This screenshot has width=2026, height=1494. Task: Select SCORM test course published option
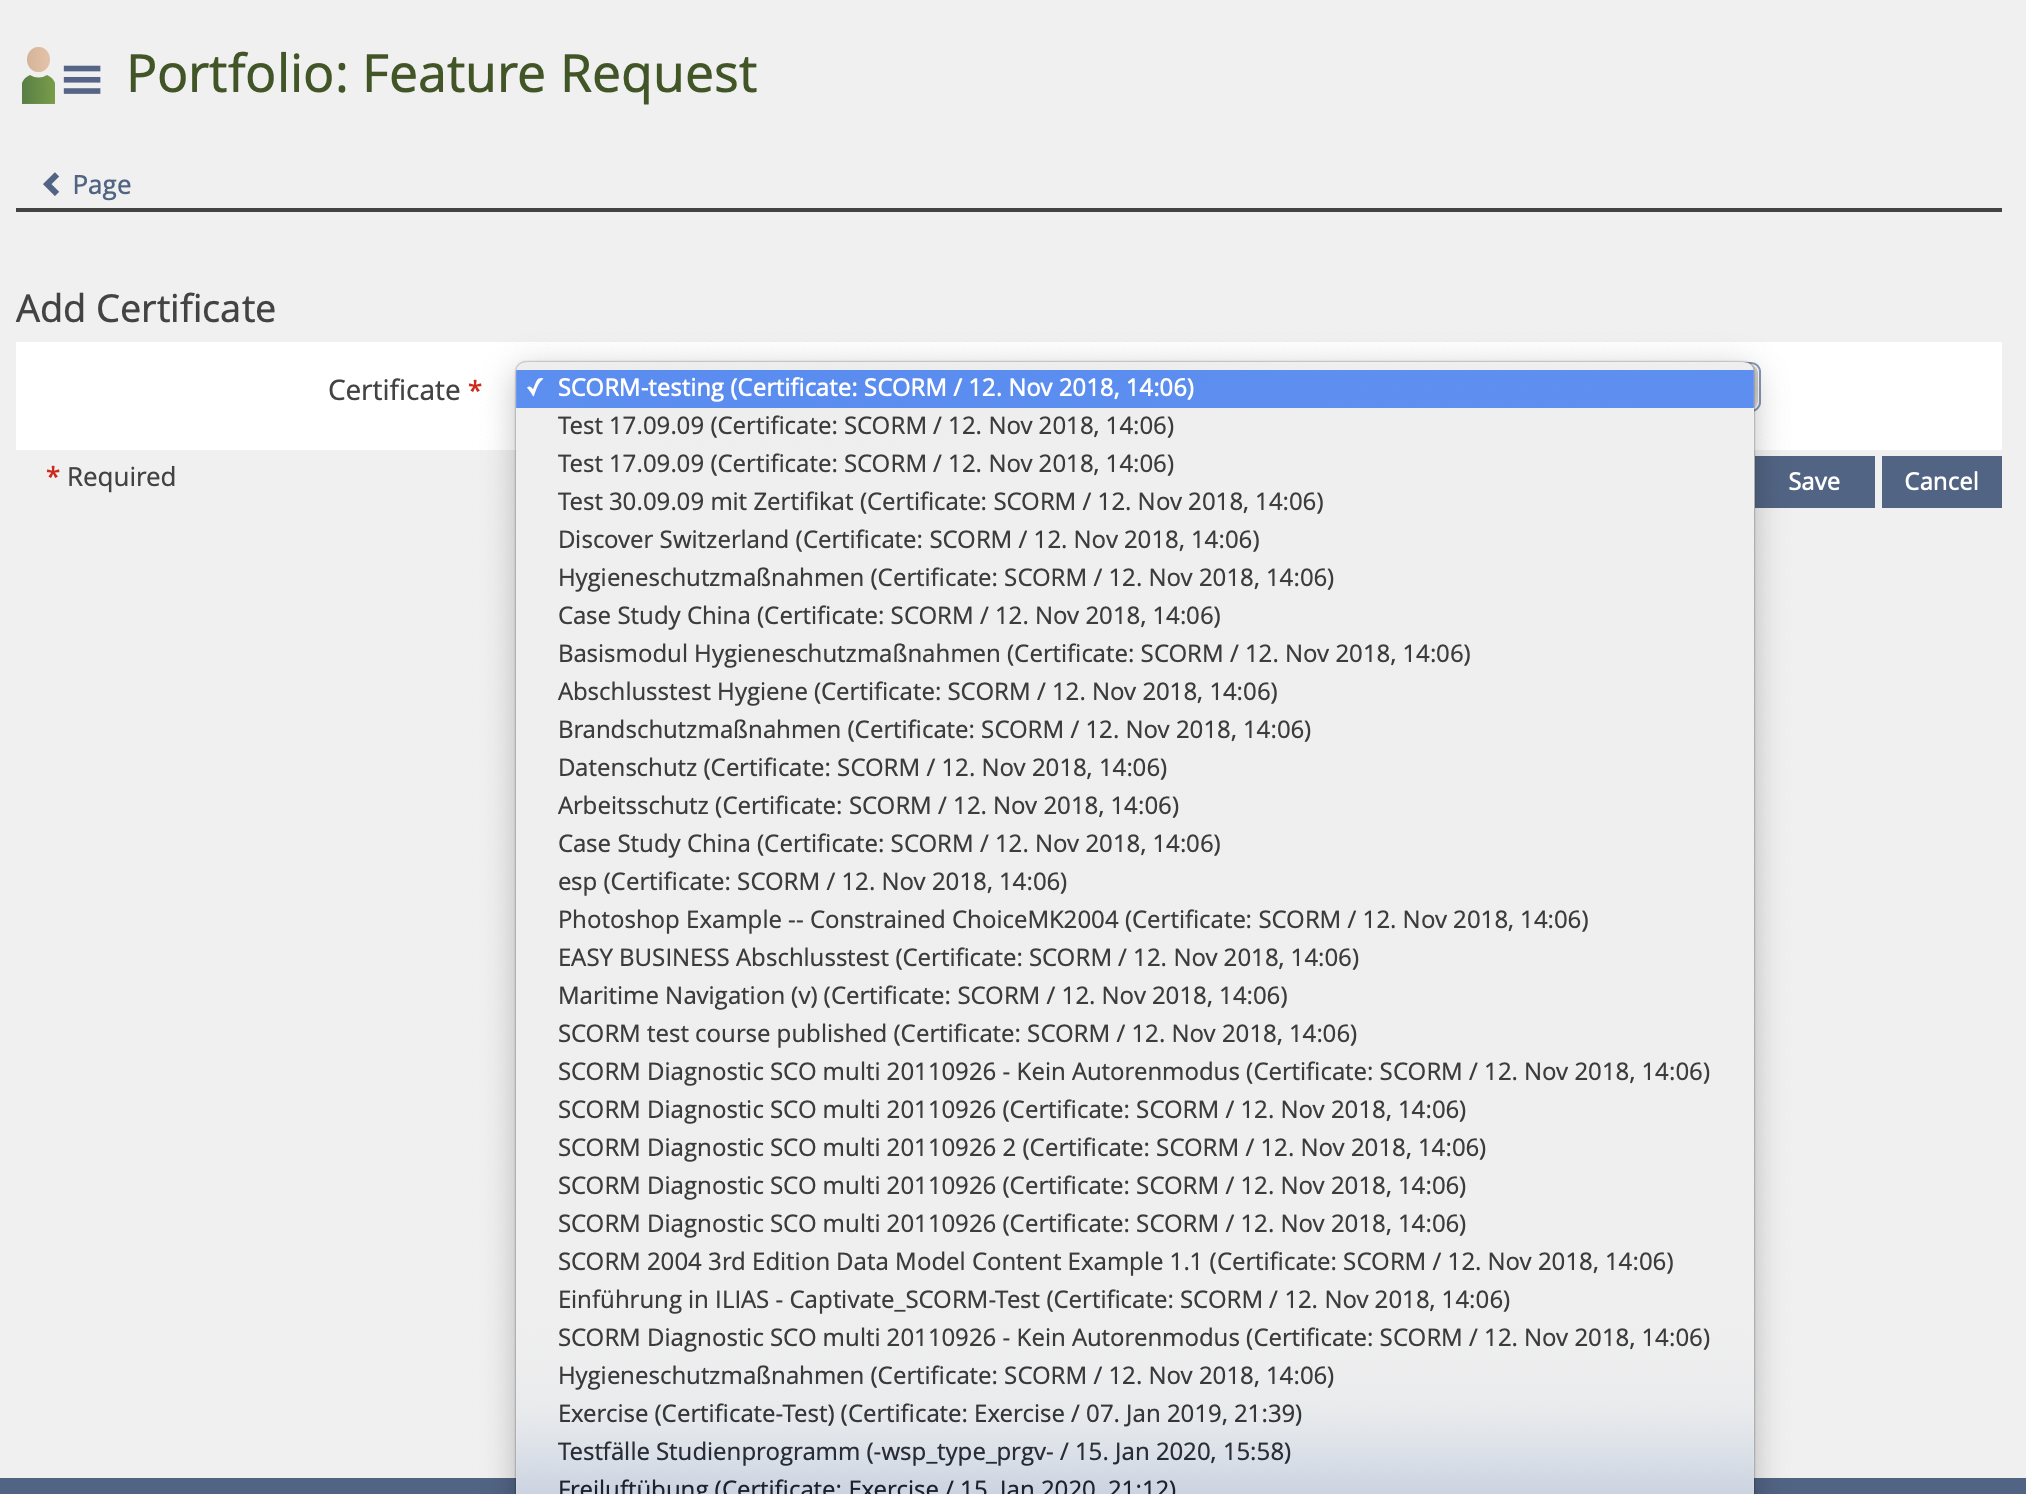pos(957,1034)
